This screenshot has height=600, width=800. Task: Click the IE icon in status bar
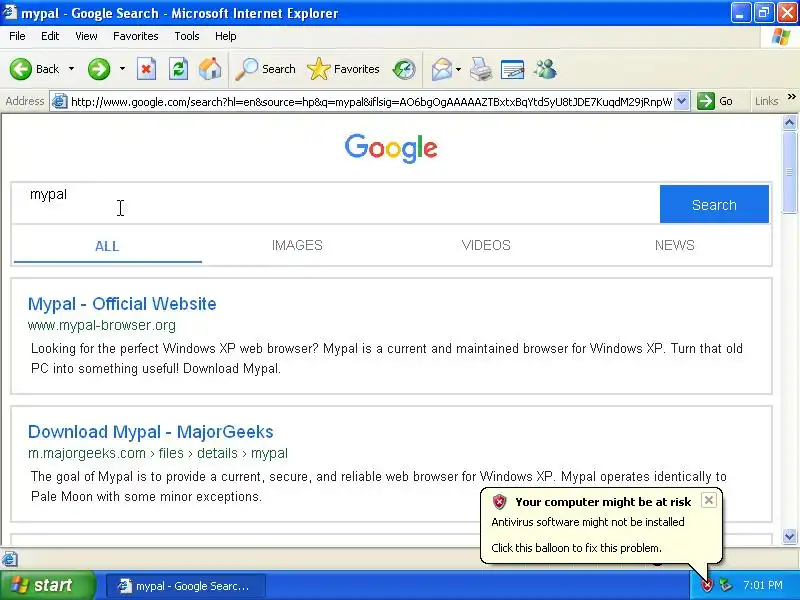click(x=10, y=559)
